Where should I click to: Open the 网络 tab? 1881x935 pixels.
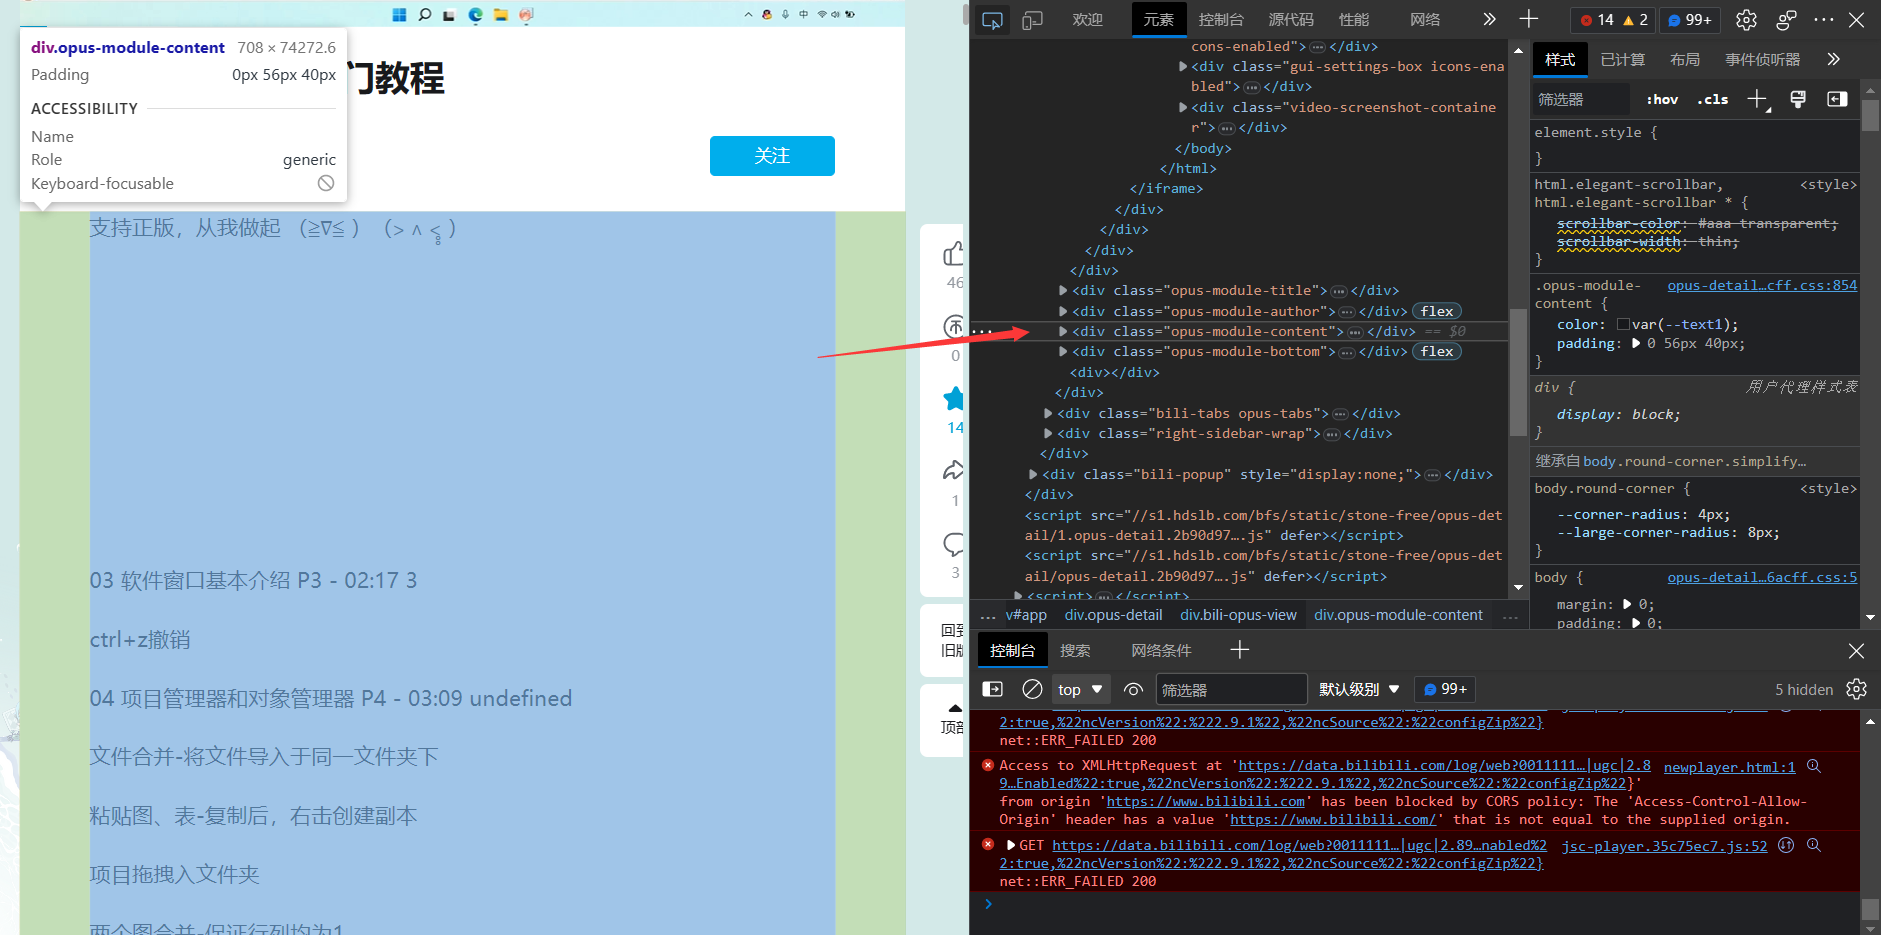click(1425, 20)
